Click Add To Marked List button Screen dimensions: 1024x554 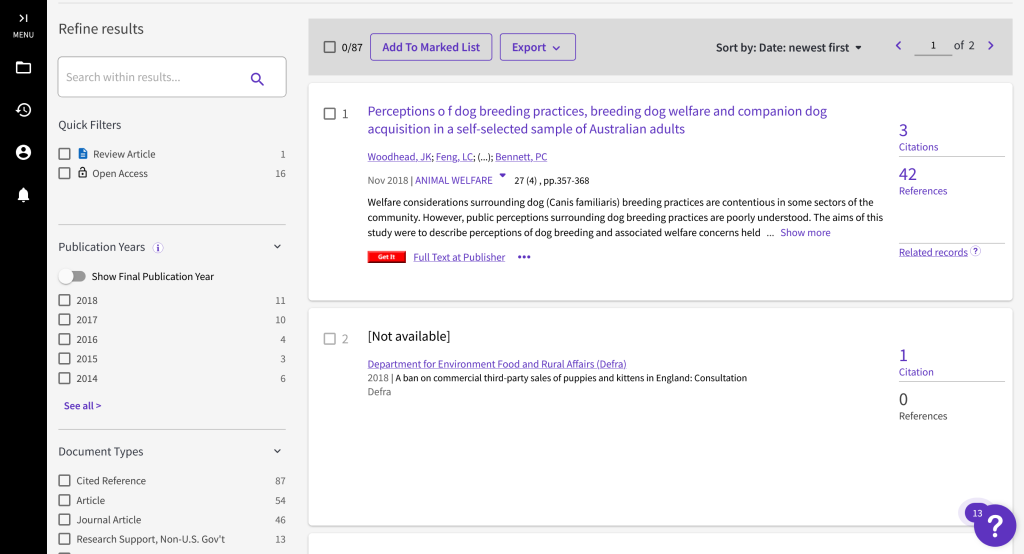coord(431,47)
